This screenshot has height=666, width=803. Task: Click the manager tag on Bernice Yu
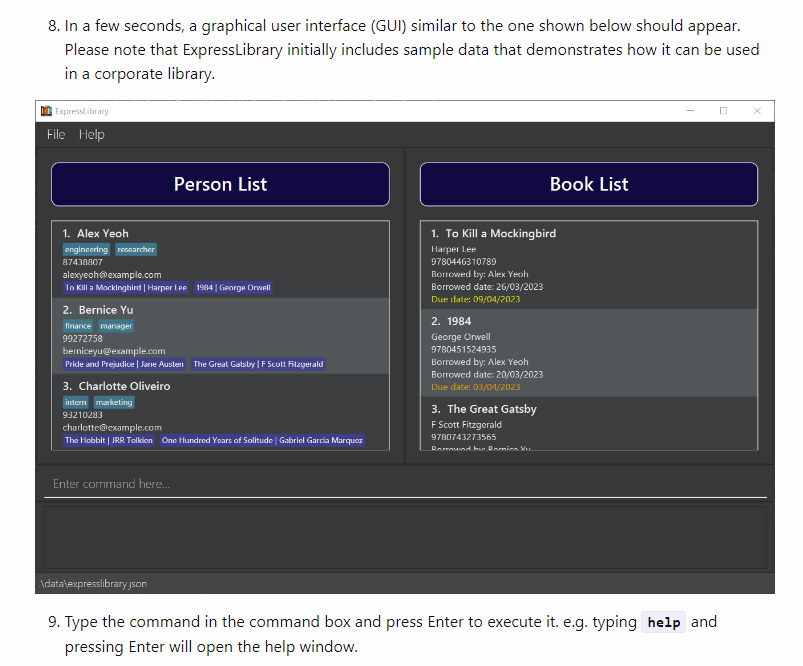(x=116, y=326)
